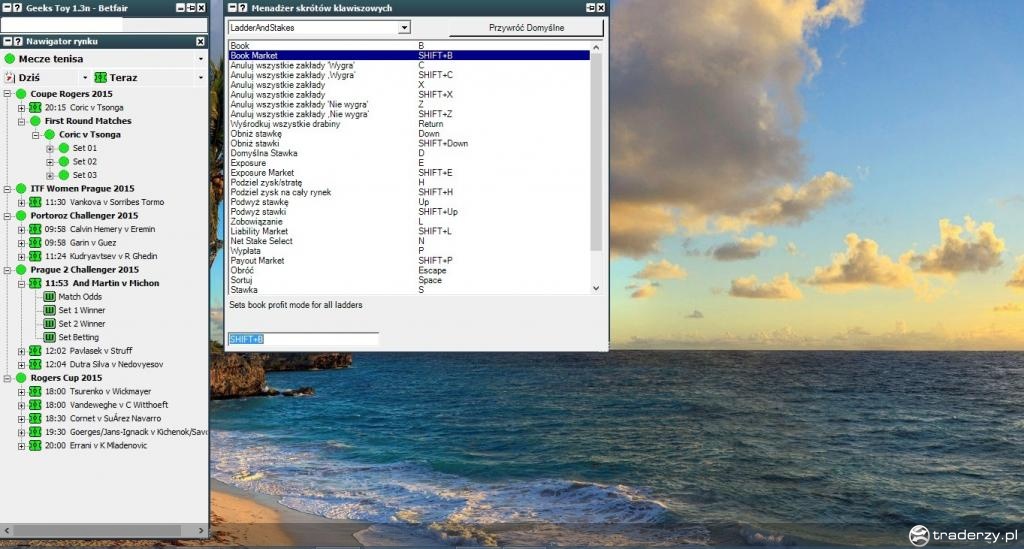Click the shortcut list scroll-up arrow
The image size is (1024, 549).
pyautogui.click(x=596, y=47)
